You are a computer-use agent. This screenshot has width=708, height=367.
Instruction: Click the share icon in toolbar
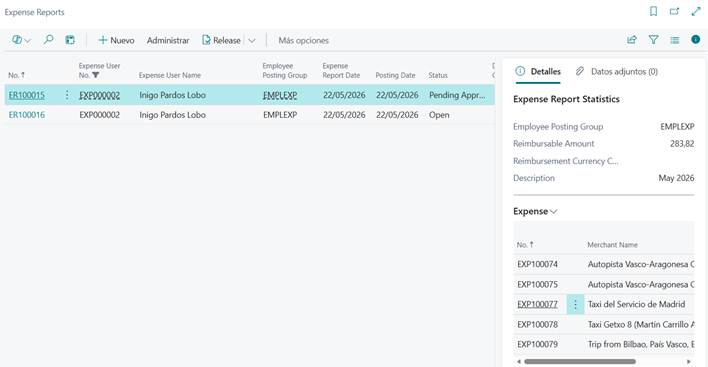(x=632, y=40)
